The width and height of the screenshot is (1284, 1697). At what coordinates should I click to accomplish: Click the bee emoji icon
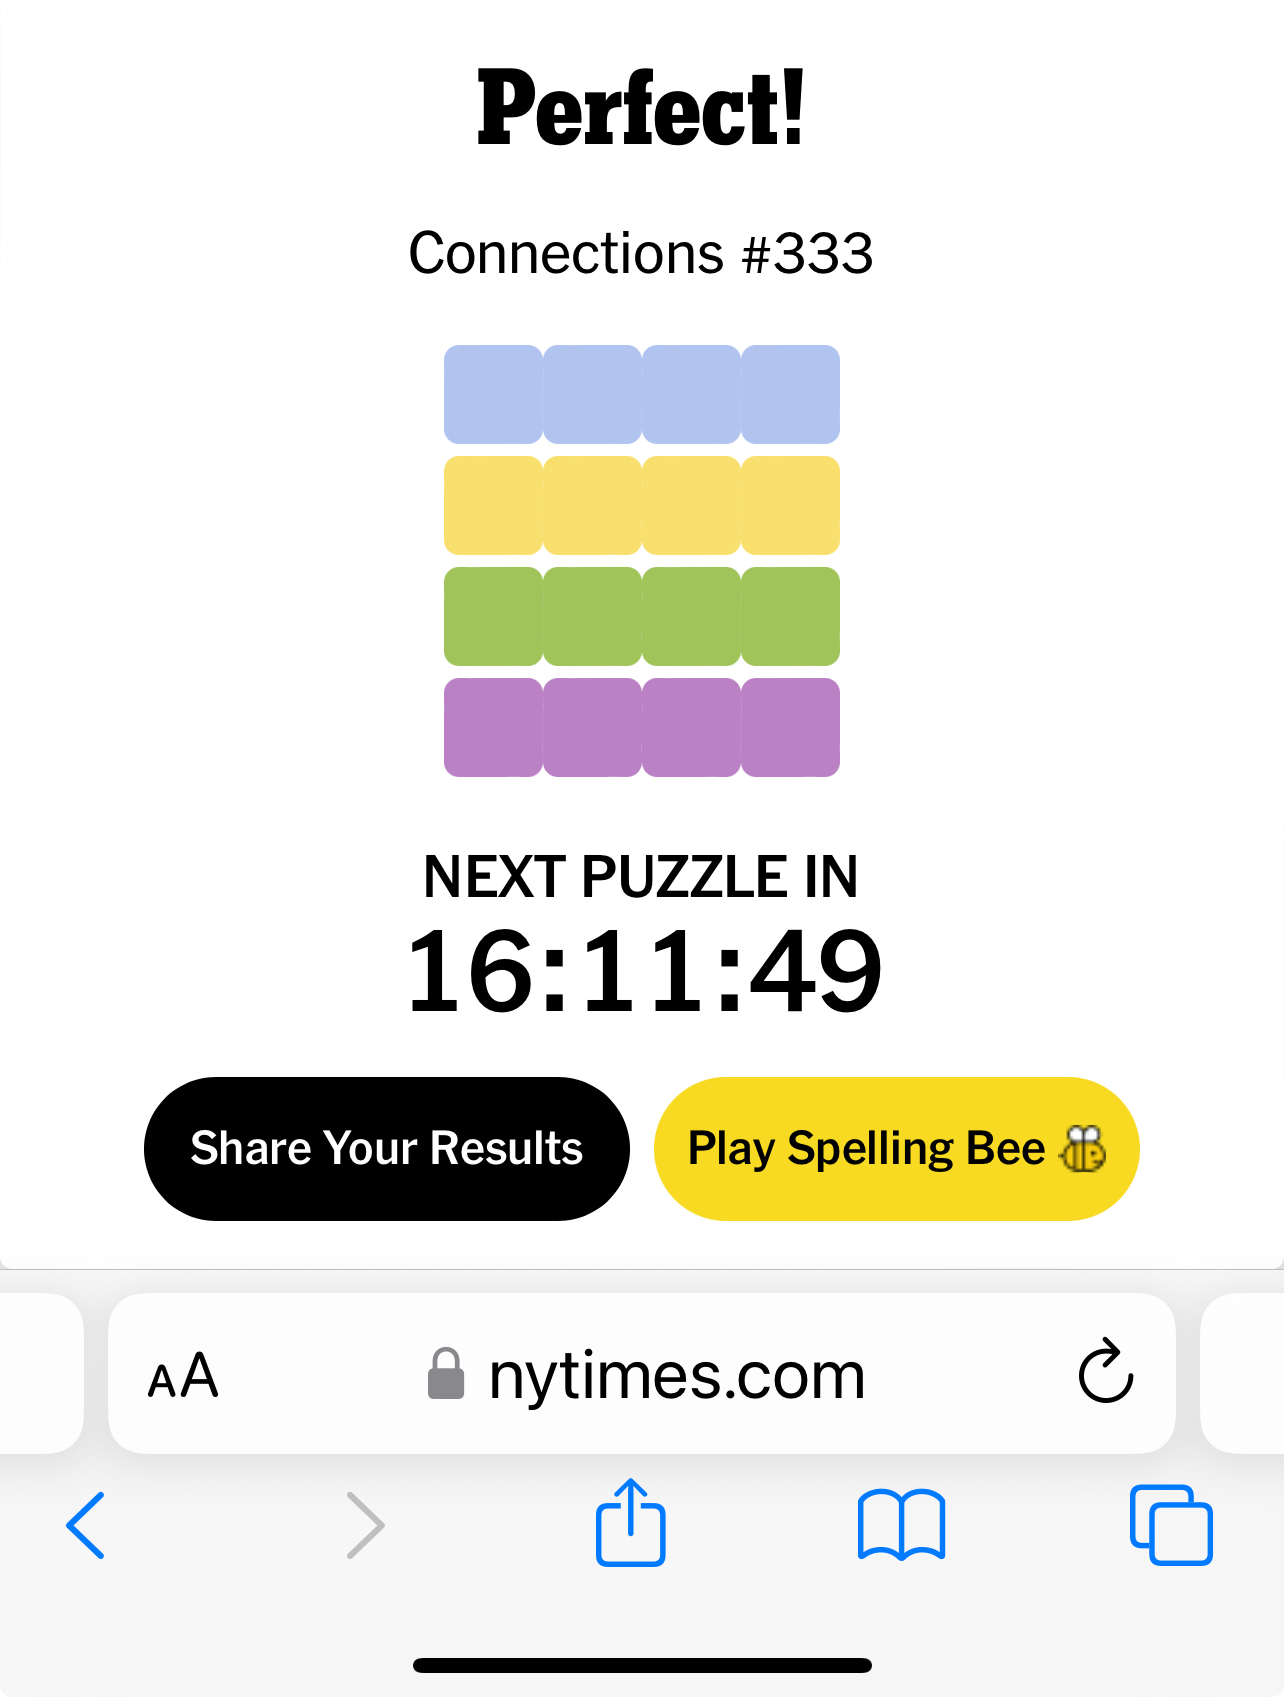tap(1083, 1148)
